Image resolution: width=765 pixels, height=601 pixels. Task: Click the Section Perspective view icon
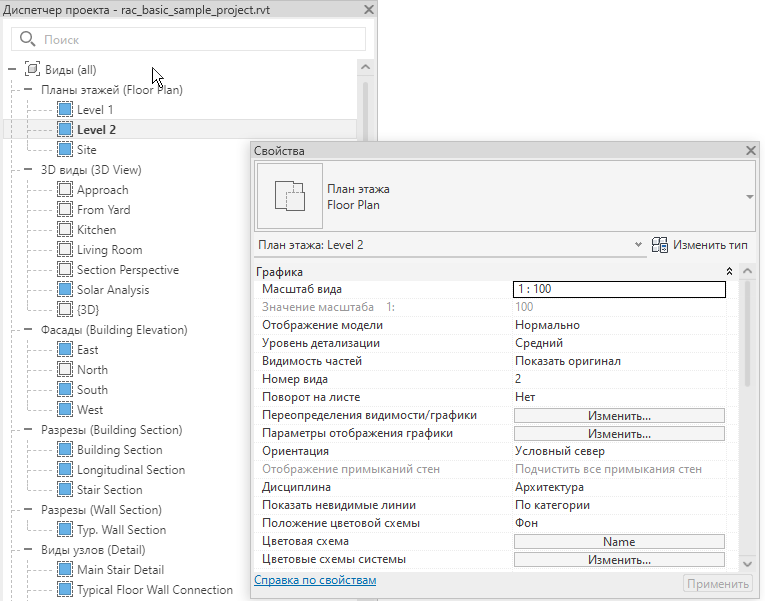tap(65, 269)
